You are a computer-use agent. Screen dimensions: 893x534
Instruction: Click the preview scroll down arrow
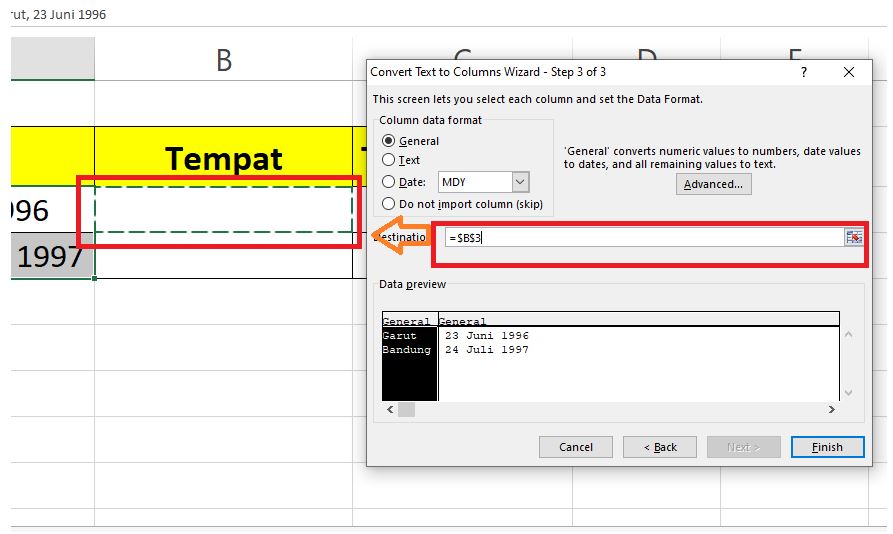point(849,393)
